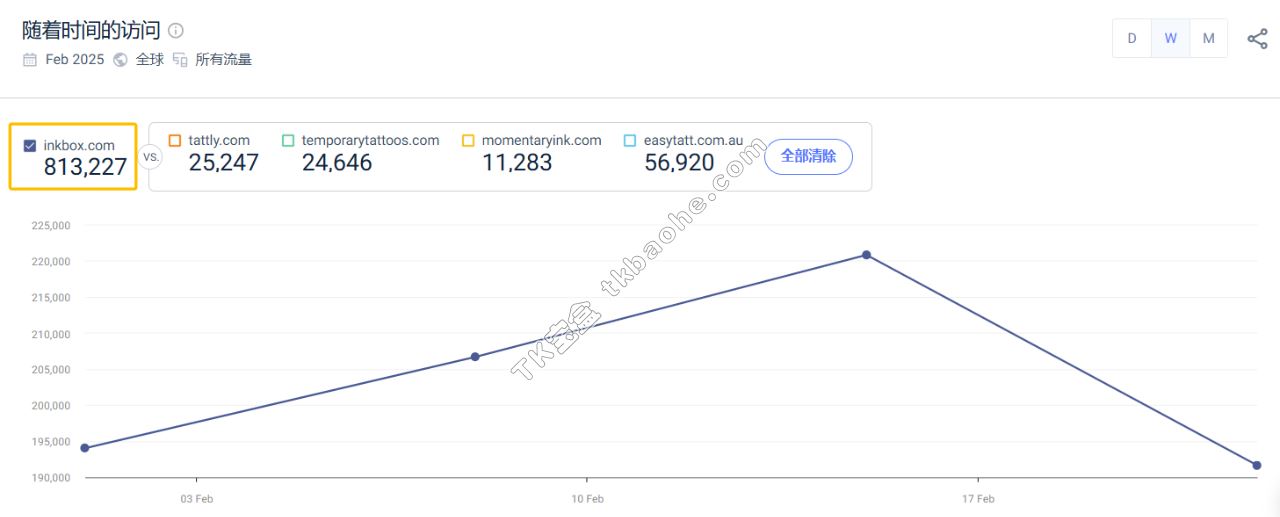Click the peak data point on chart

pos(866,255)
